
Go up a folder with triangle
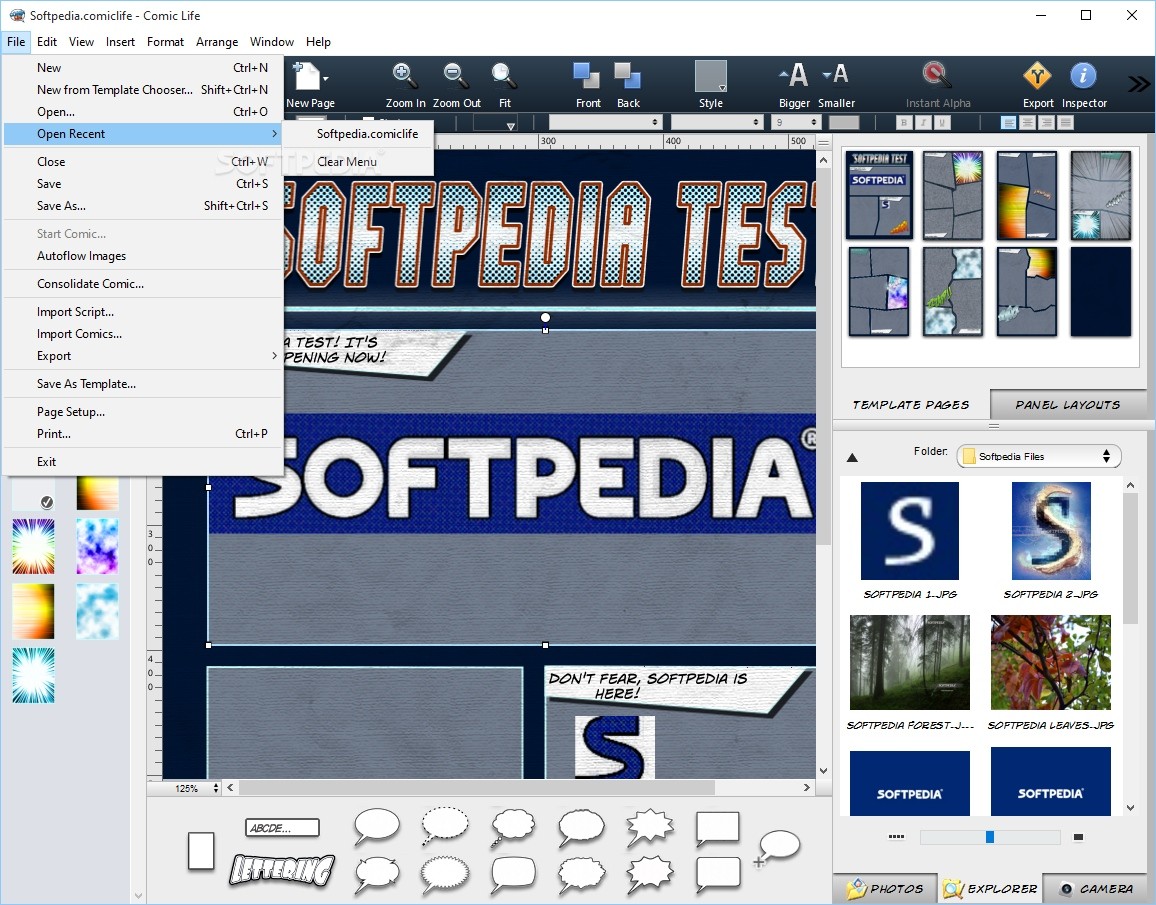click(x=852, y=458)
